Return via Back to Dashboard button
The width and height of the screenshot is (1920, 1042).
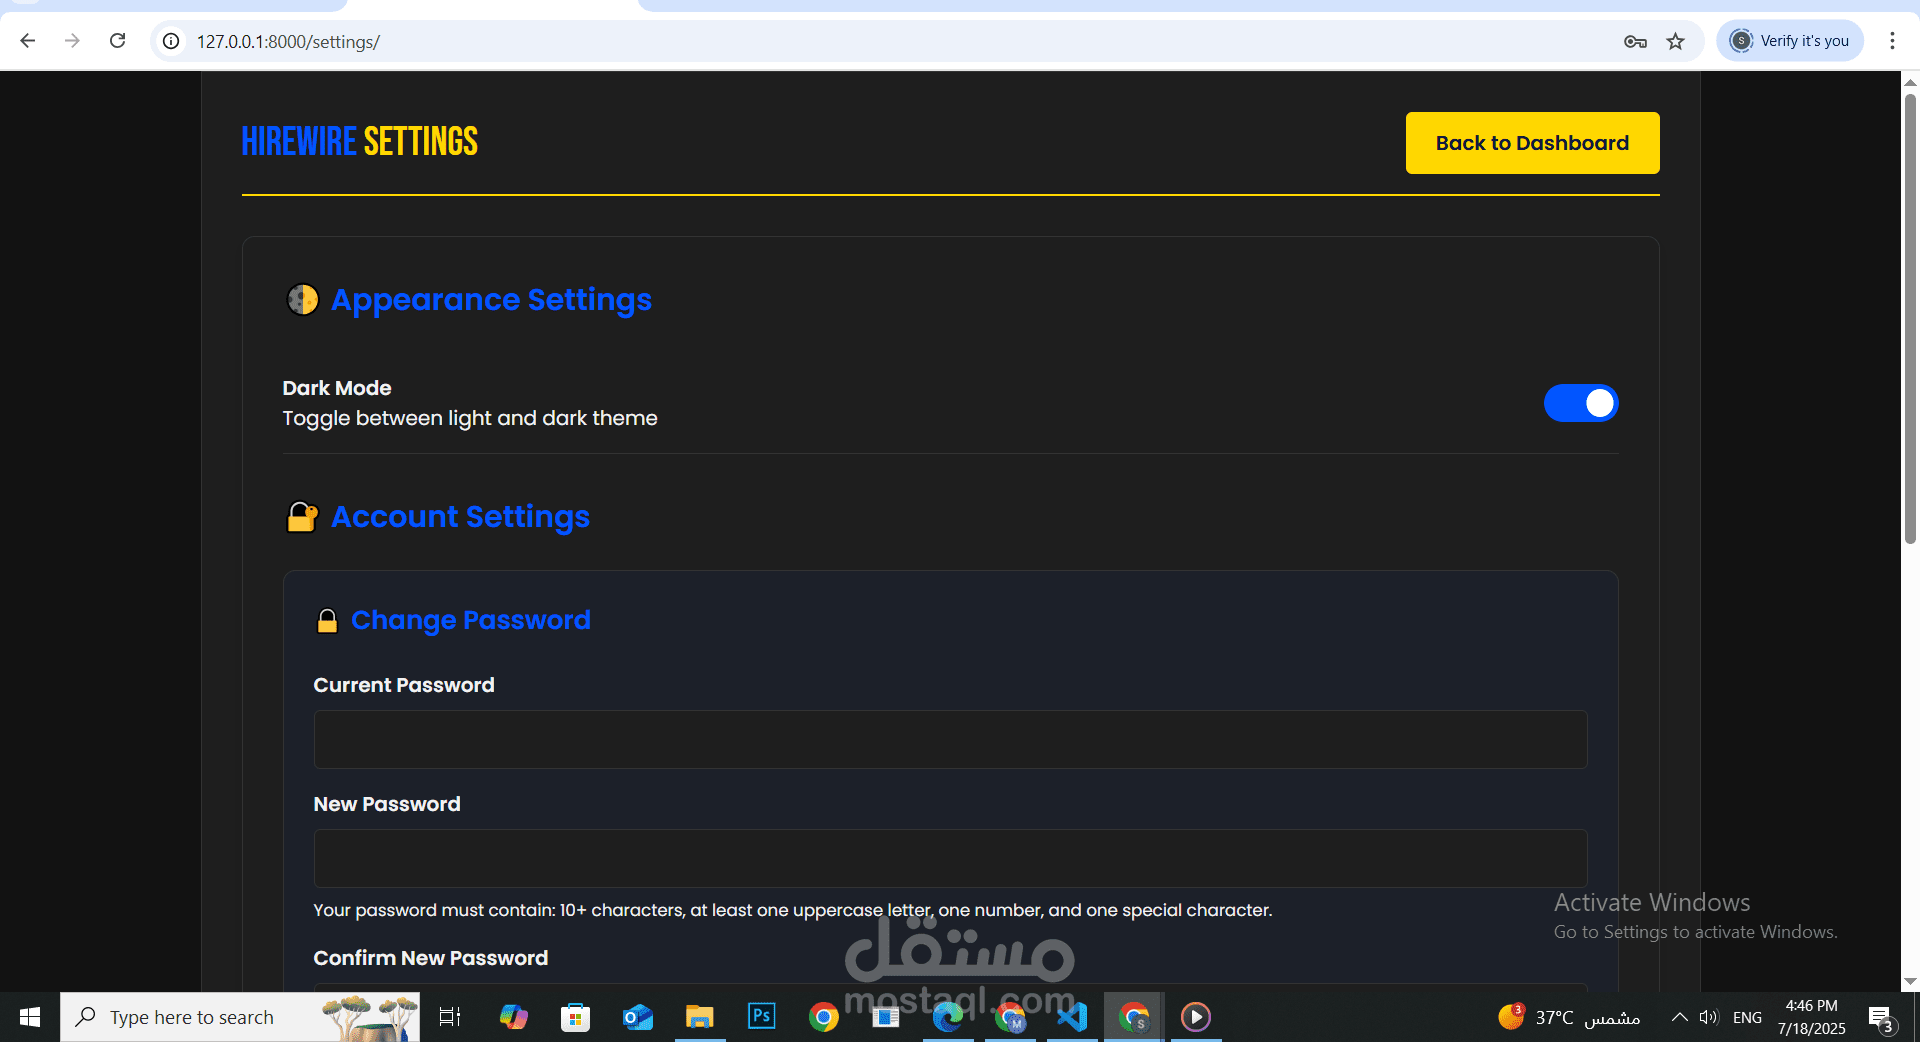pos(1532,143)
